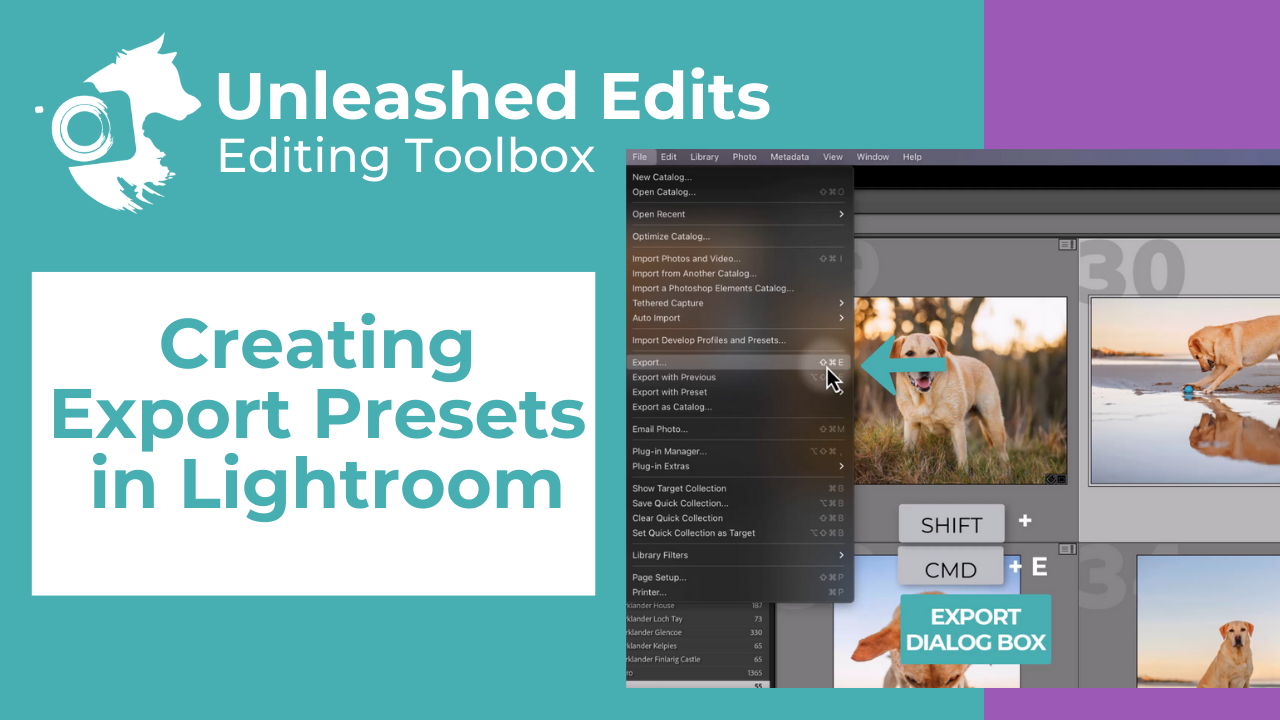Viewport: 1280px width, 720px height.
Task: Expand the Plug-in Extras submenu
Action: (739, 466)
